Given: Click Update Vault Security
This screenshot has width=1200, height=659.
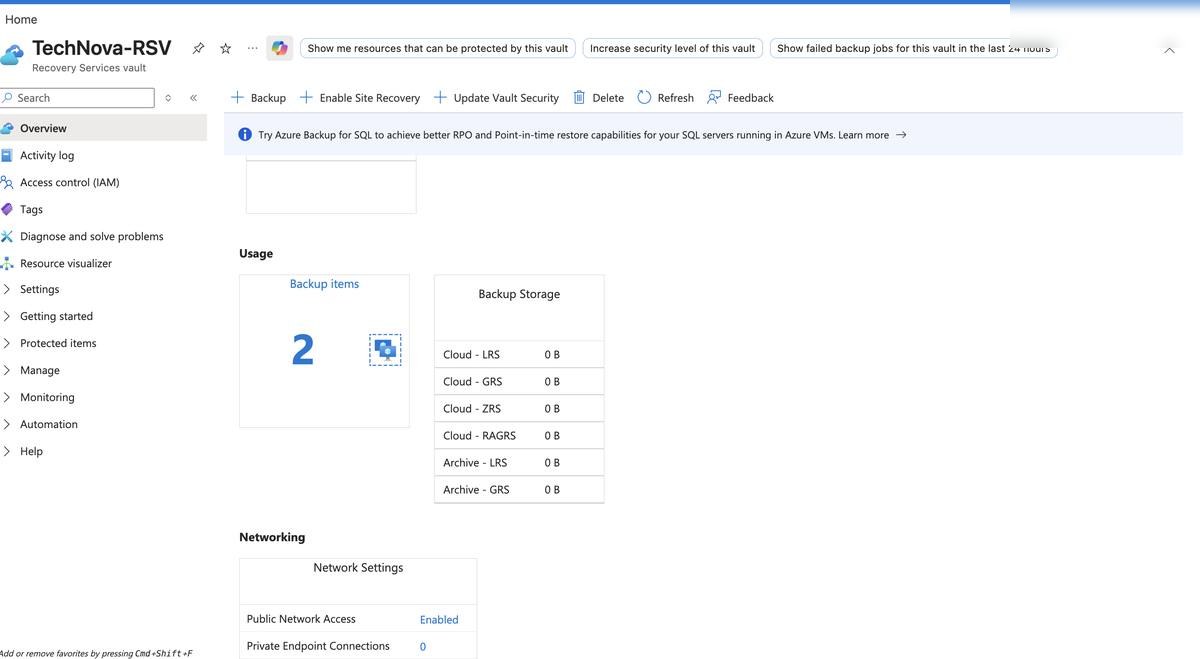Looking at the screenshot, I should coord(496,97).
